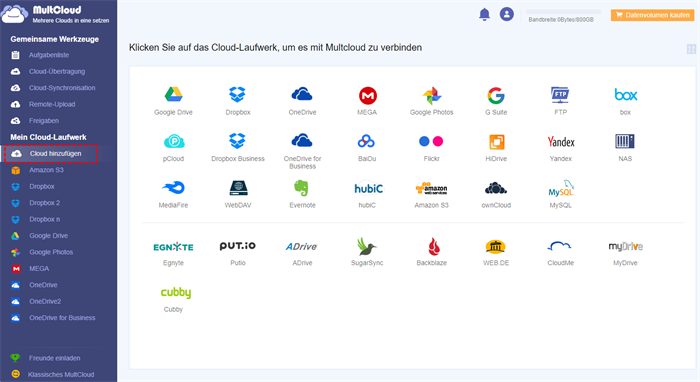Choose the MEGA cloud service icon
This screenshot has width=700, height=382.
tap(368, 96)
